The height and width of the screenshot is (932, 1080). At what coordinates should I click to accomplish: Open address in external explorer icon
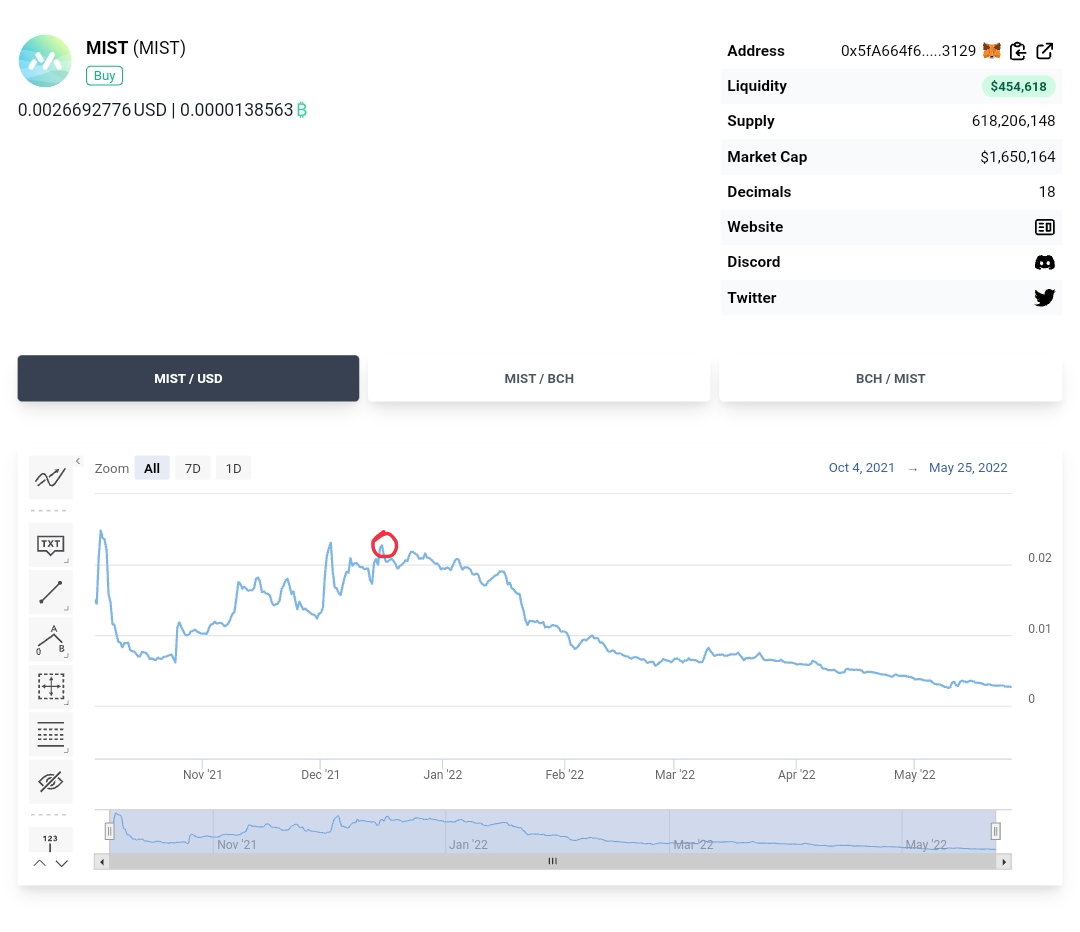click(1044, 51)
